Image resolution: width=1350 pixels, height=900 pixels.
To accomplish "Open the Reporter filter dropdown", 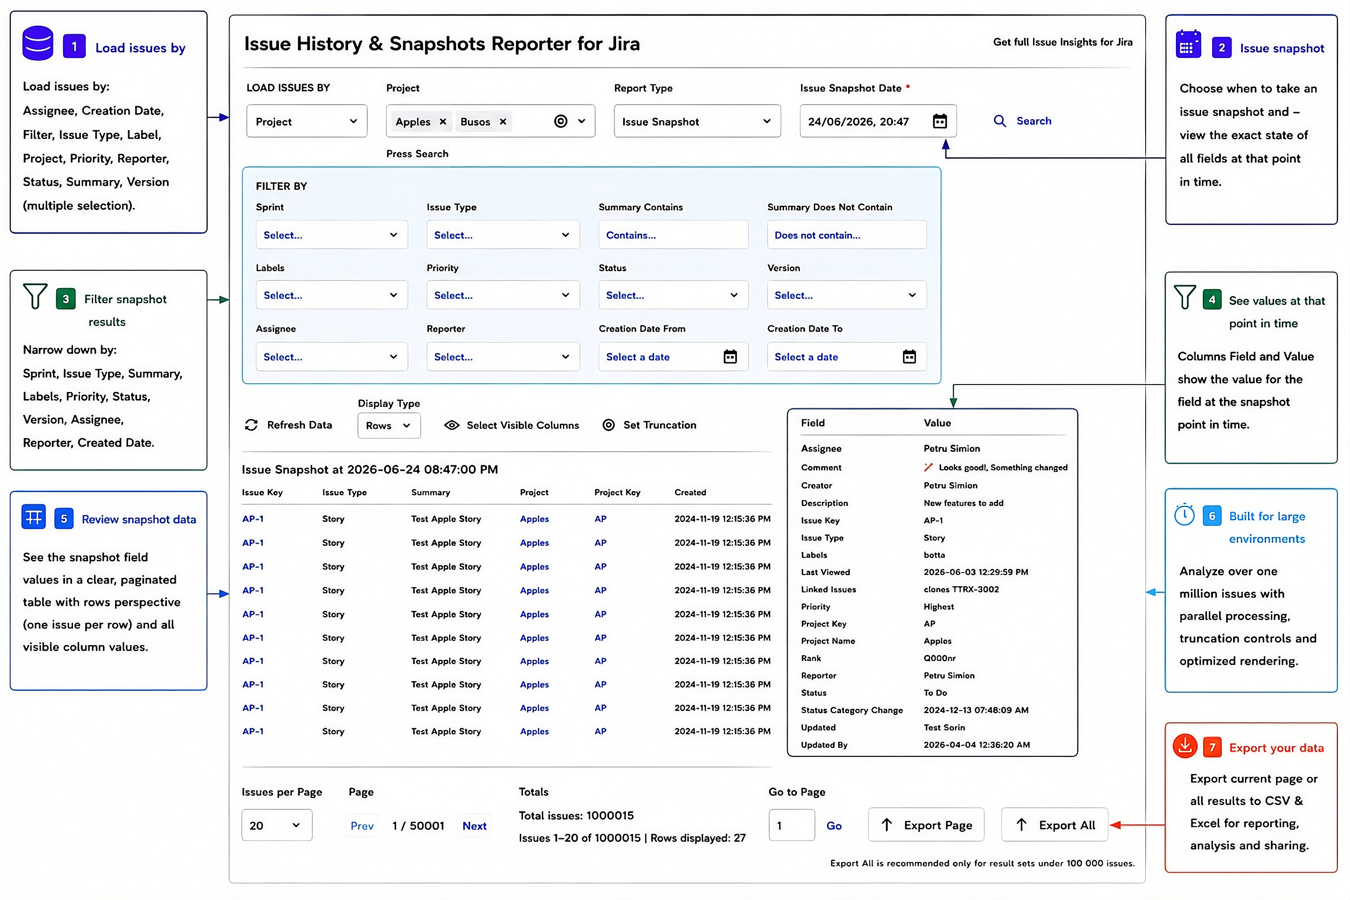I will [503, 357].
